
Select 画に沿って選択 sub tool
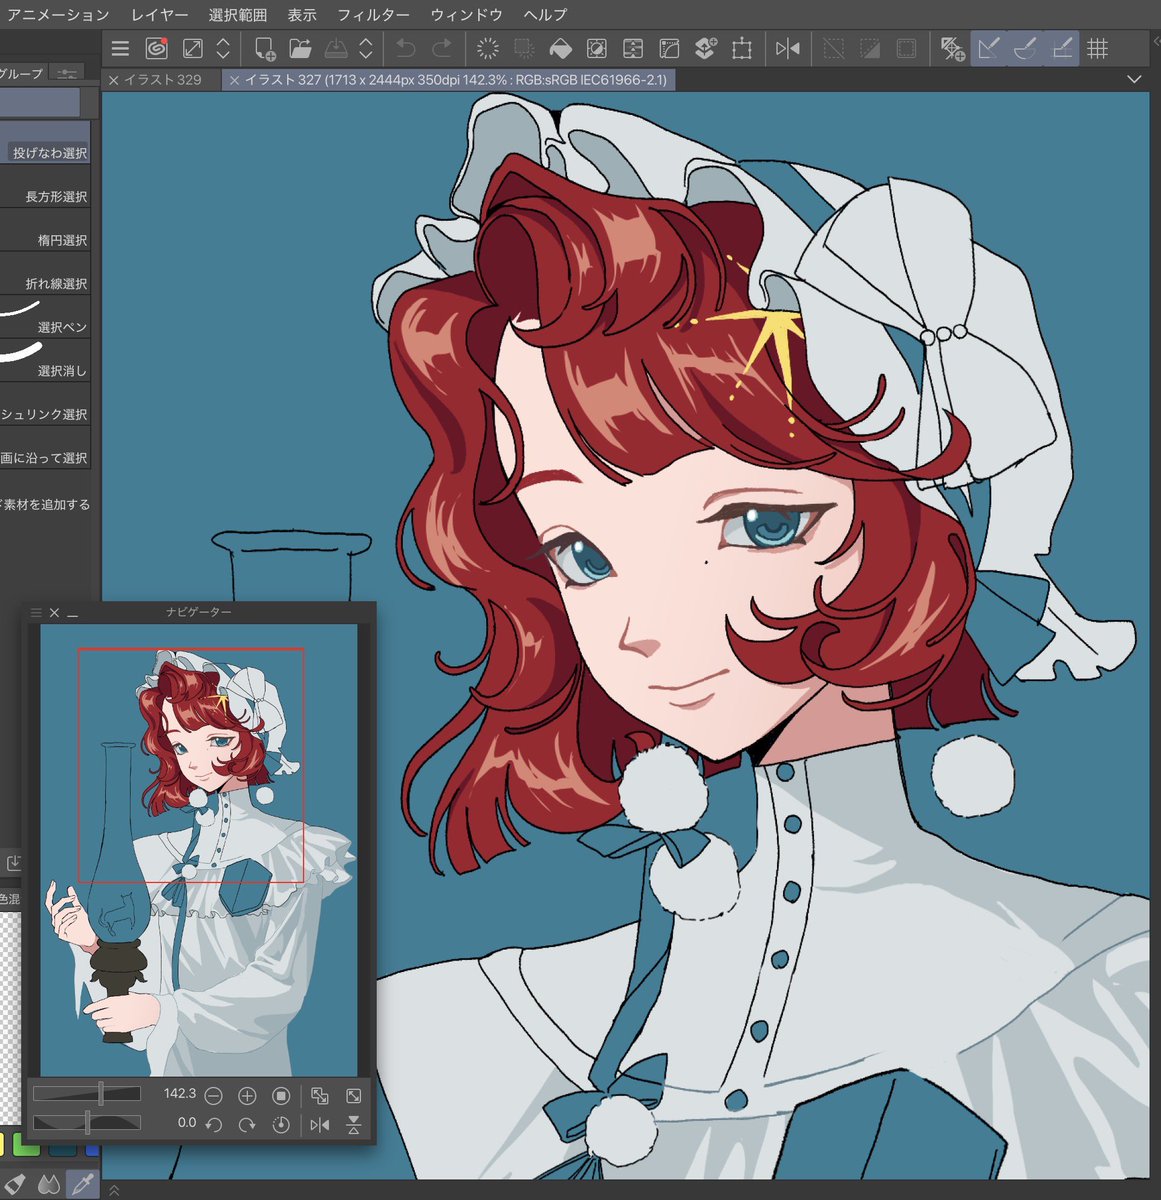tap(45, 447)
